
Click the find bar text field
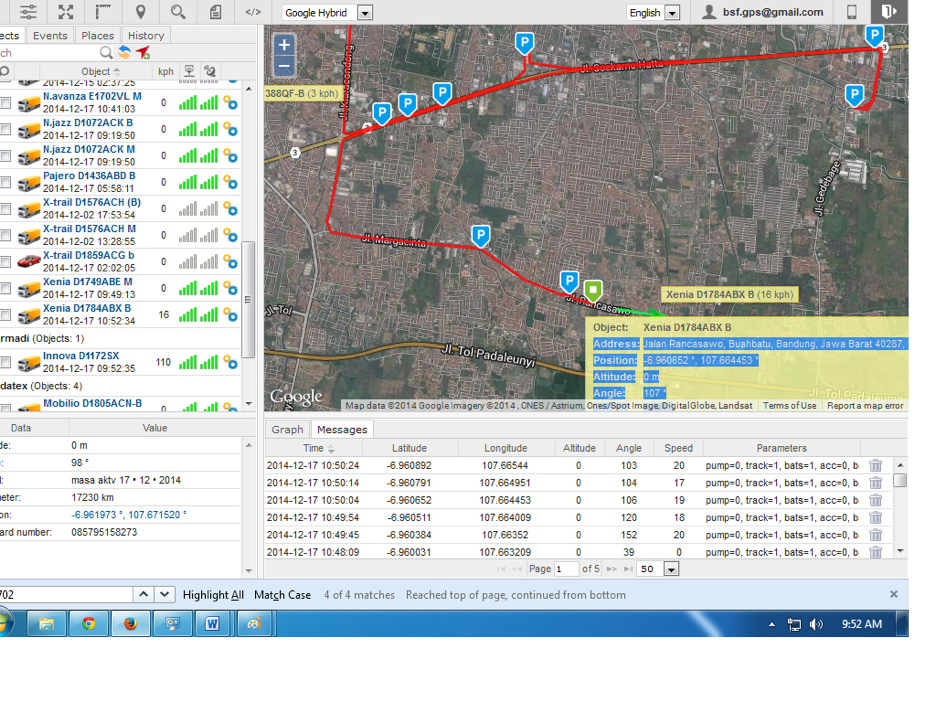point(66,595)
